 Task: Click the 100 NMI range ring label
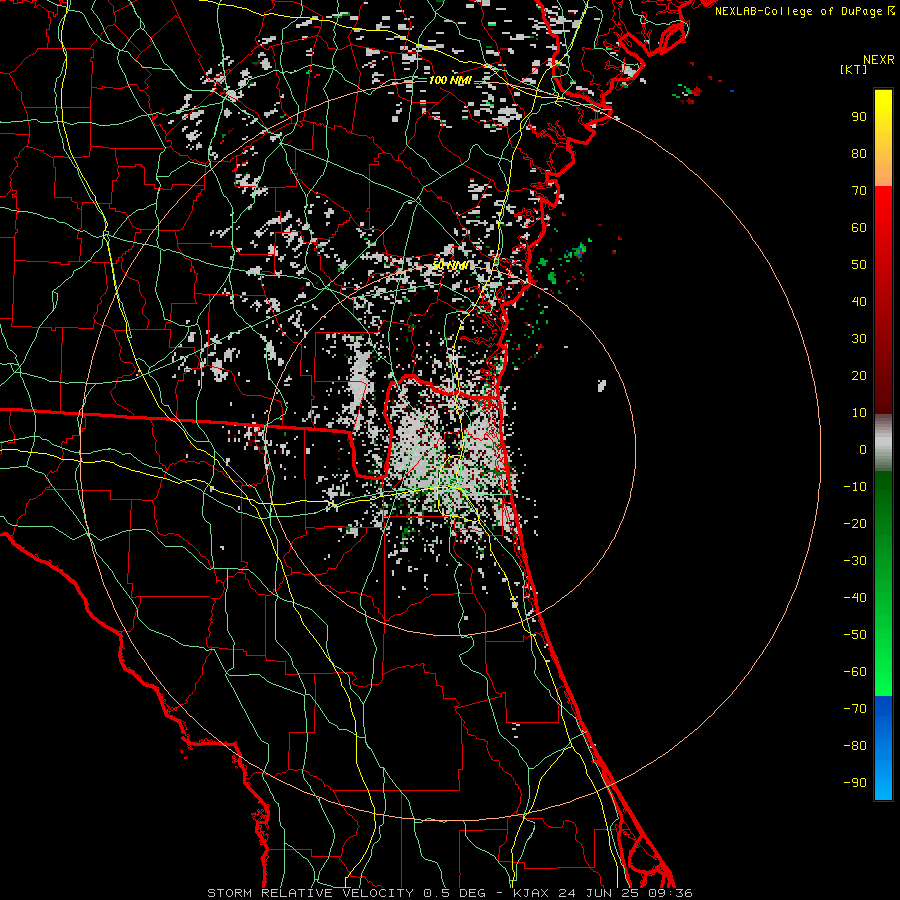tap(450, 80)
